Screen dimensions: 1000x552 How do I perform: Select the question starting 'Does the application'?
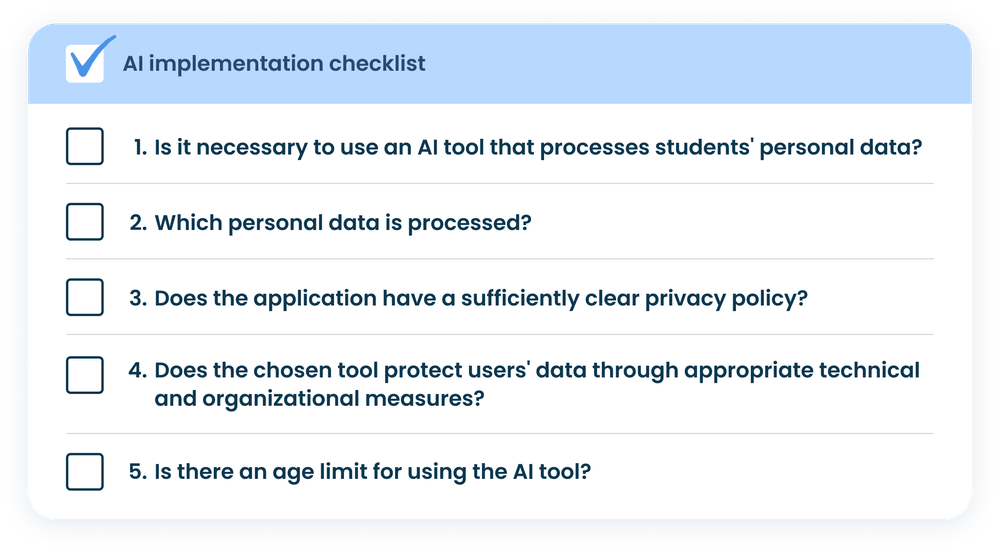[480, 297]
